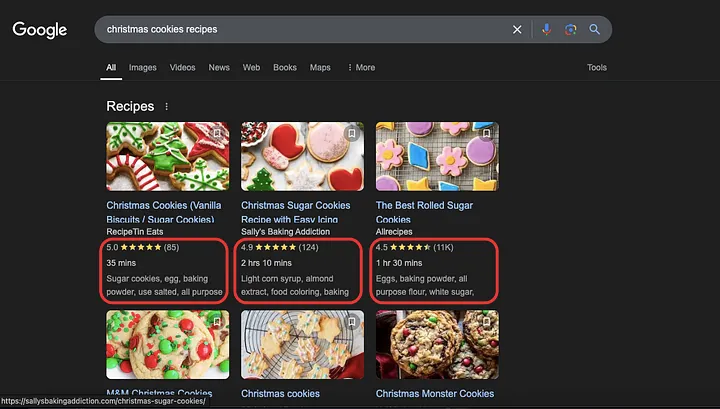Click Sally's Baking Addiction source name
This screenshot has height=409, width=720.
[285, 232]
